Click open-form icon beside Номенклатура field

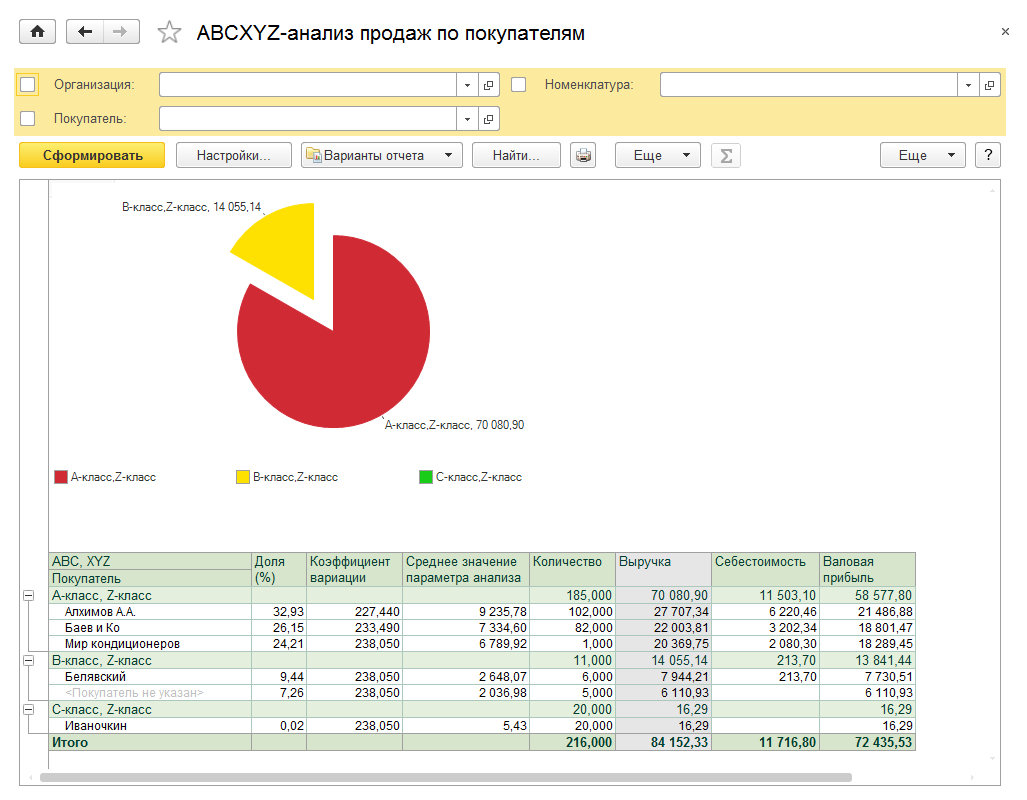[x=989, y=85]
